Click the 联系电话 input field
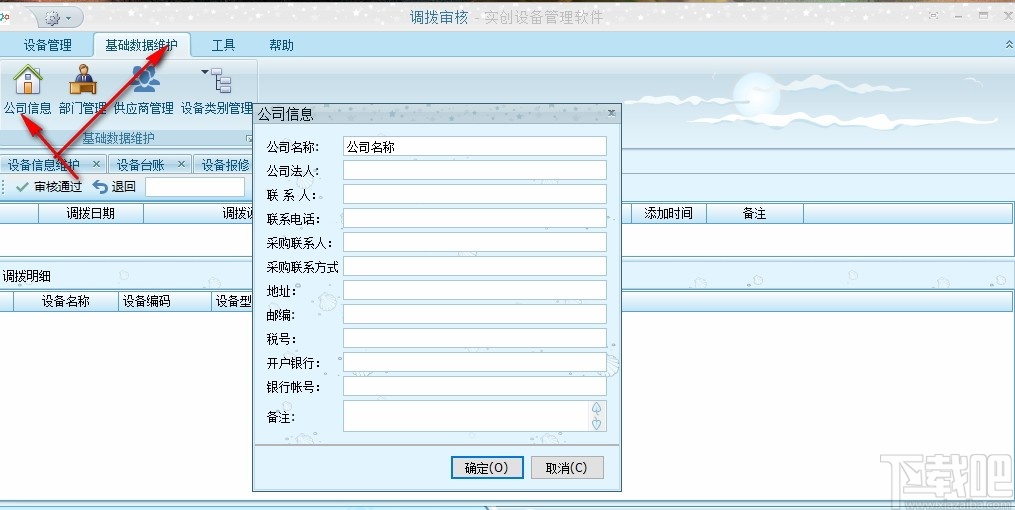The height and width of the screenshot is (510, 1015). point(474,218)
